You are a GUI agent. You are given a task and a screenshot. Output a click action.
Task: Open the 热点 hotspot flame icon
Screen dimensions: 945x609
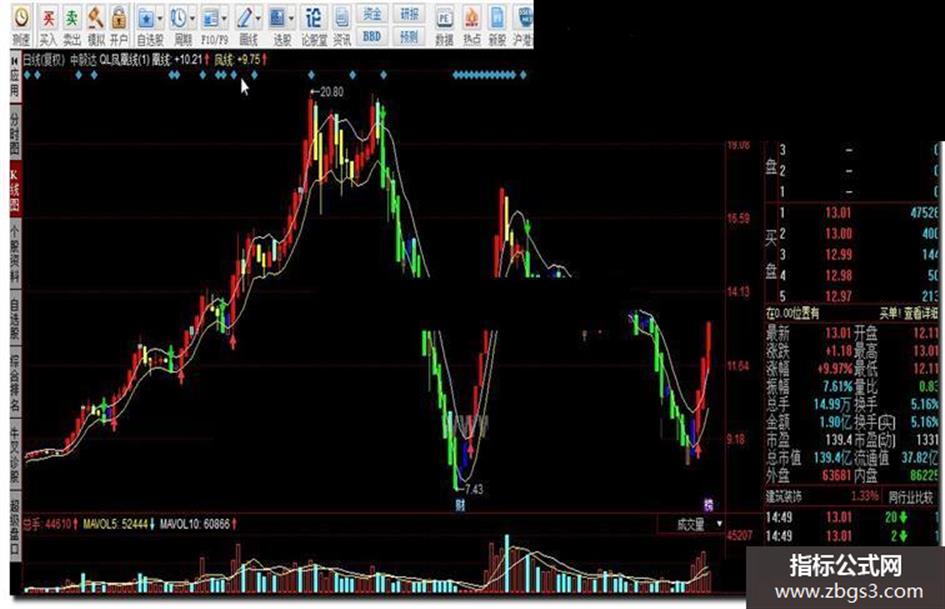click(471, 18)
